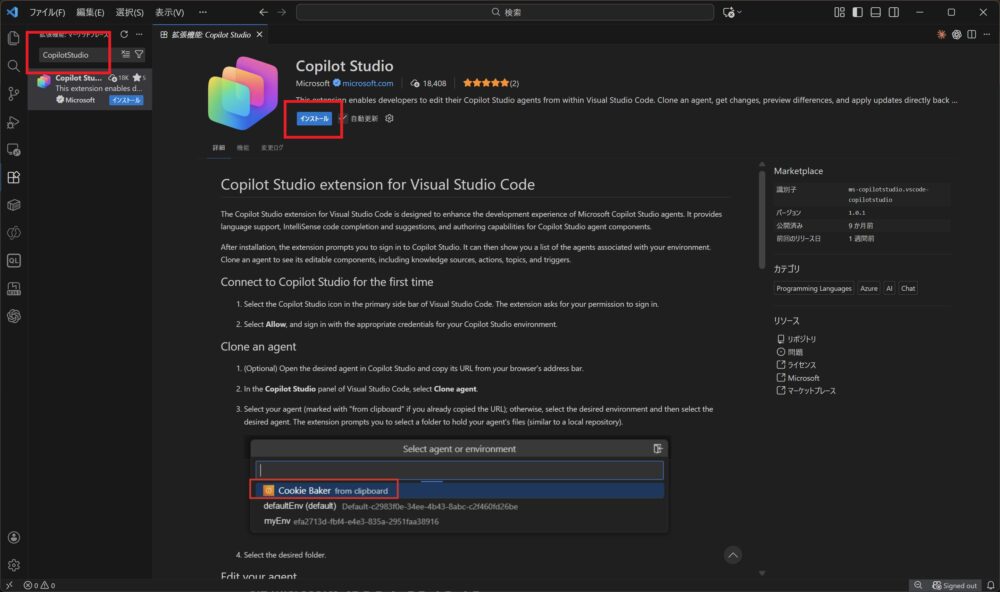Toggle primary side bar visibility
The image size is (1000, 592).
856,12
